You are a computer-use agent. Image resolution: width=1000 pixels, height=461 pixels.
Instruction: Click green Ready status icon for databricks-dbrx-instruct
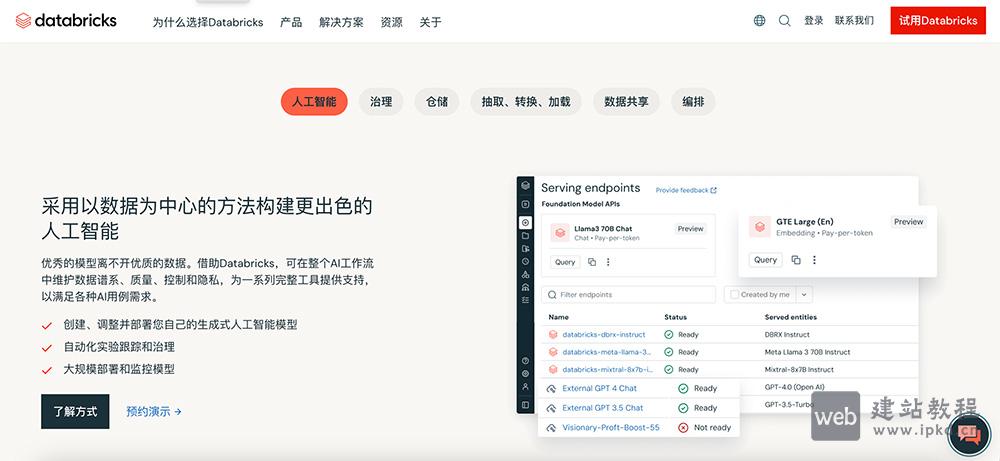668,335
